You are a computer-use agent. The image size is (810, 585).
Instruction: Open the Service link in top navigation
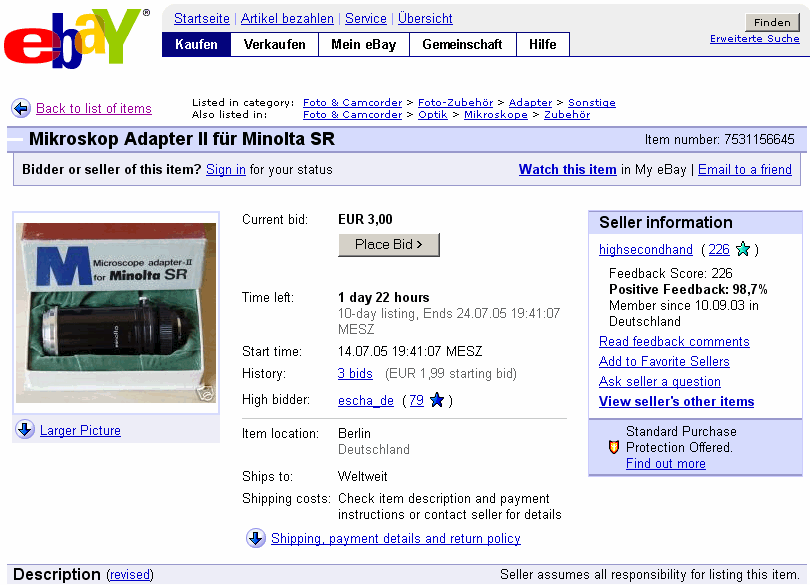coord(366,19)
